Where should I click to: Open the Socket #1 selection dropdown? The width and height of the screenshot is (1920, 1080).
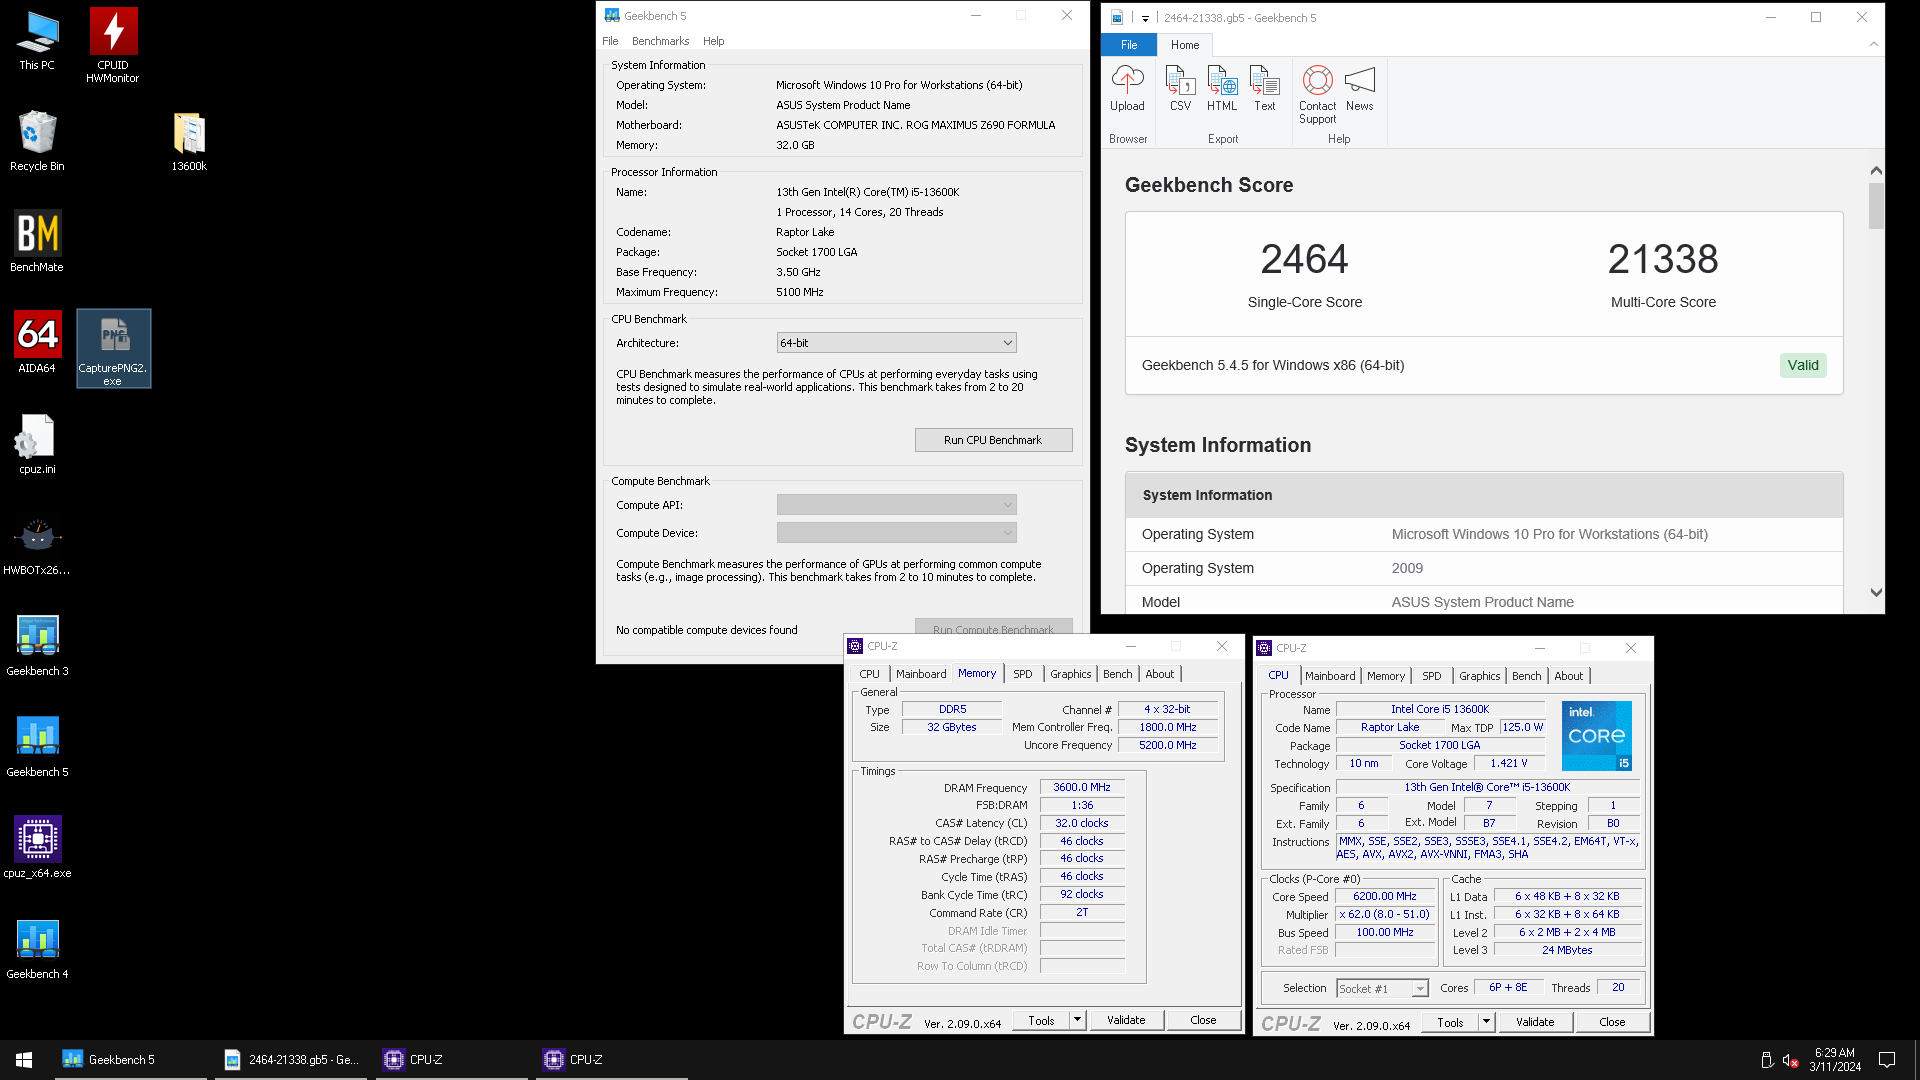[x=1382, y=988]
